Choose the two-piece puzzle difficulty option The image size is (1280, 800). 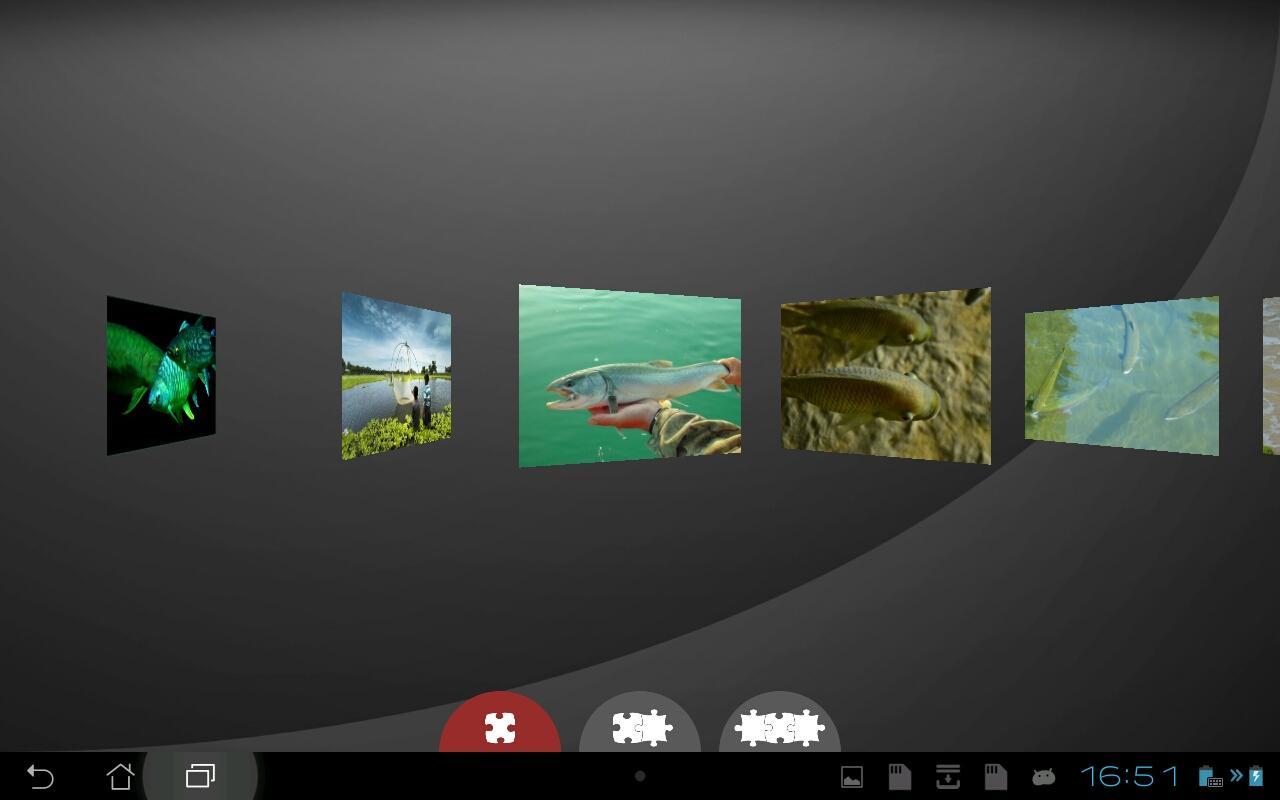click(640, 727)
